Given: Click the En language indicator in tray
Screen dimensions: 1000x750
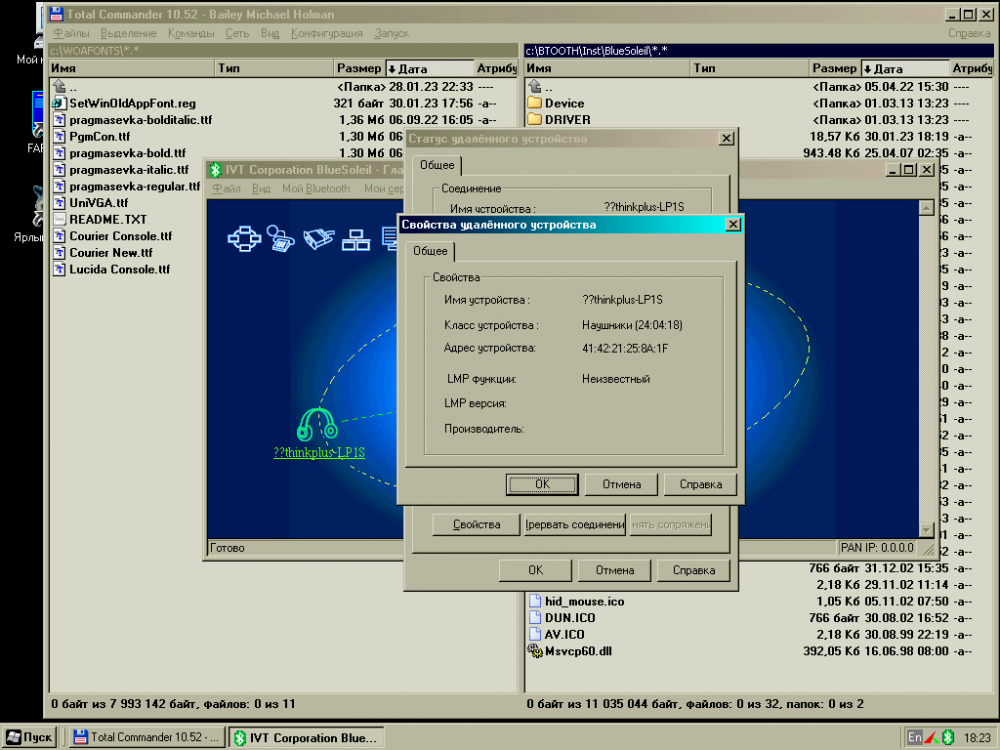Looking at the screenshot, I should pyautogui.click(x=914, y=737).
